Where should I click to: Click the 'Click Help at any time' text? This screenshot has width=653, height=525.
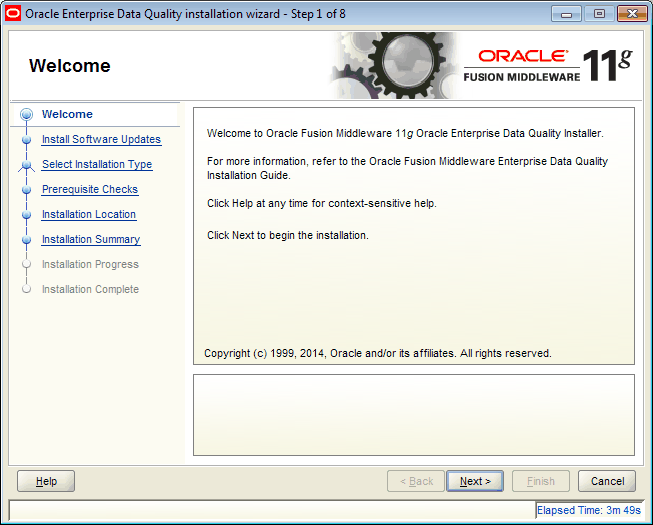coord(322,204)
